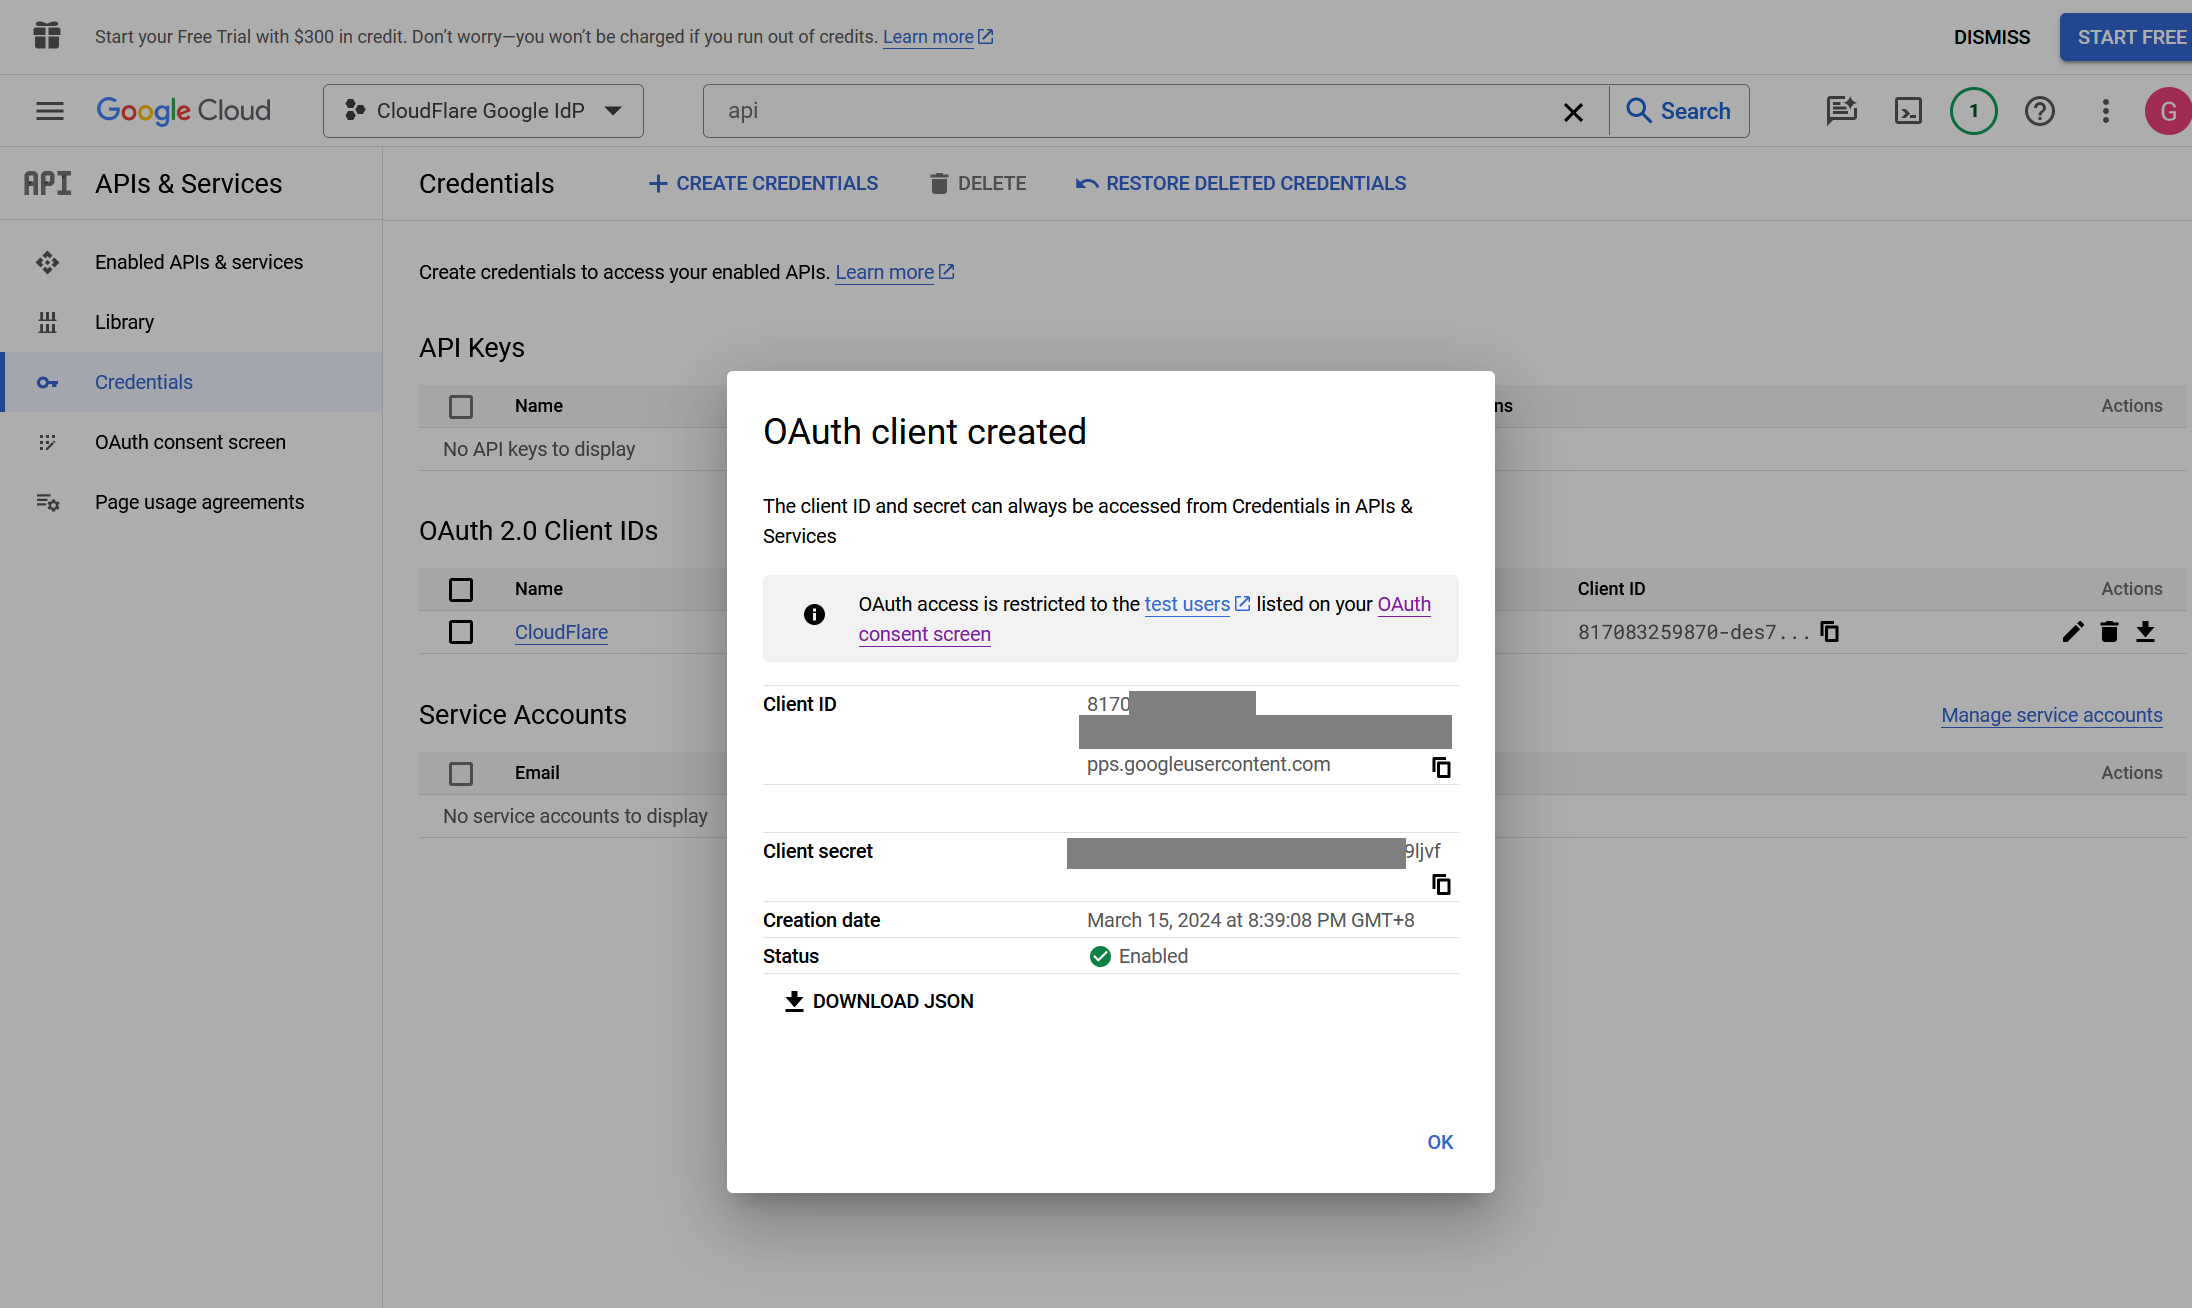The height and width of the screenshot is (1308, 2192).
Task: Open test users link in dialog
Action: (x=1197, y=604)
